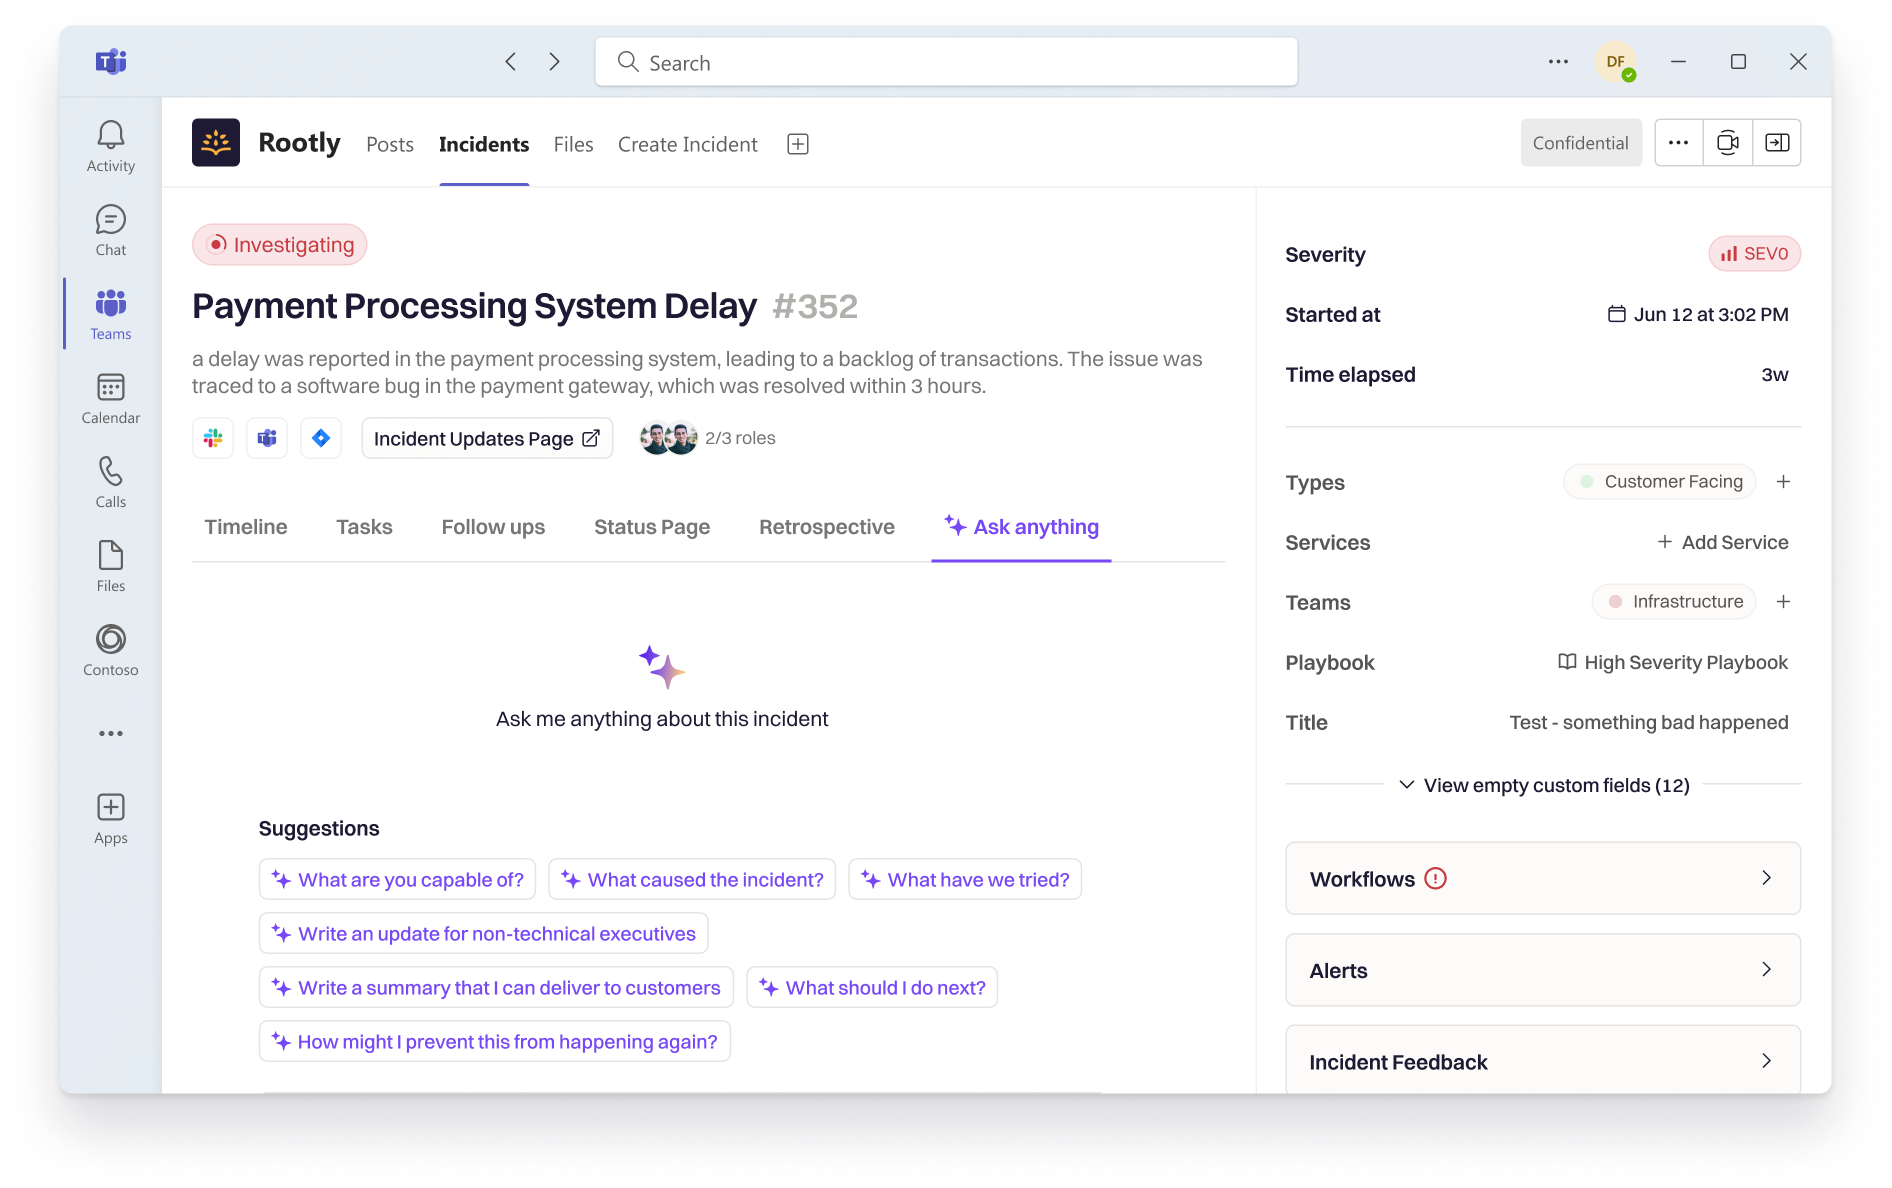The height and width of the screenshot is (1188, 1892).
Task: Open the side pane icon
Action: 1777,143
